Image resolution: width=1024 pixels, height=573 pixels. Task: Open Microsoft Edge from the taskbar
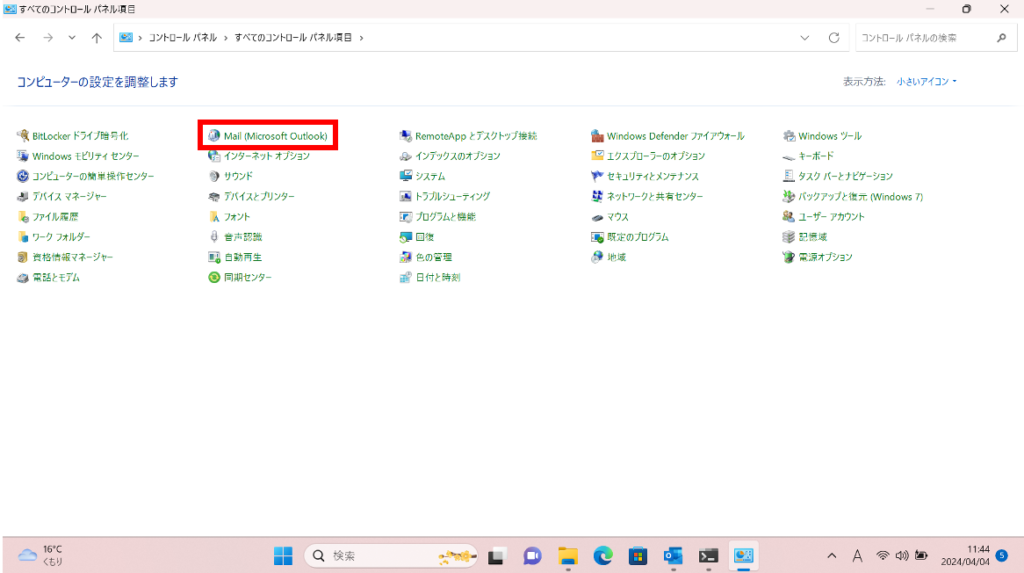click(602, 555)
